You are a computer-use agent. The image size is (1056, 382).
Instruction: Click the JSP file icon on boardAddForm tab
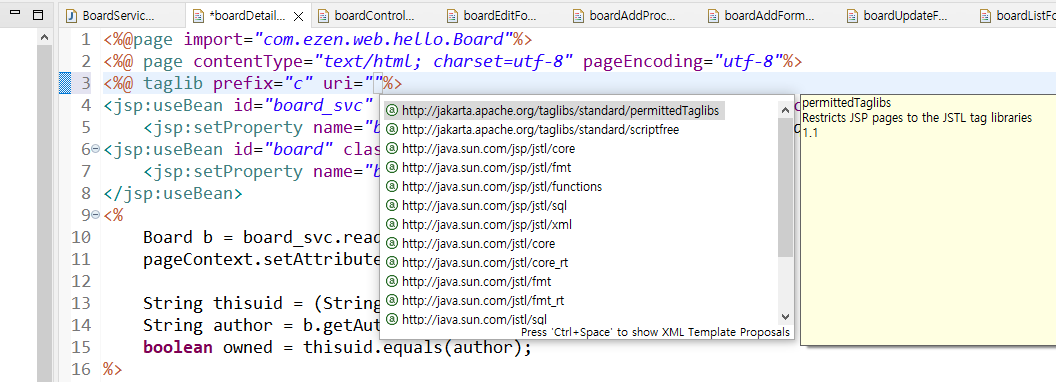click(714, 15)
